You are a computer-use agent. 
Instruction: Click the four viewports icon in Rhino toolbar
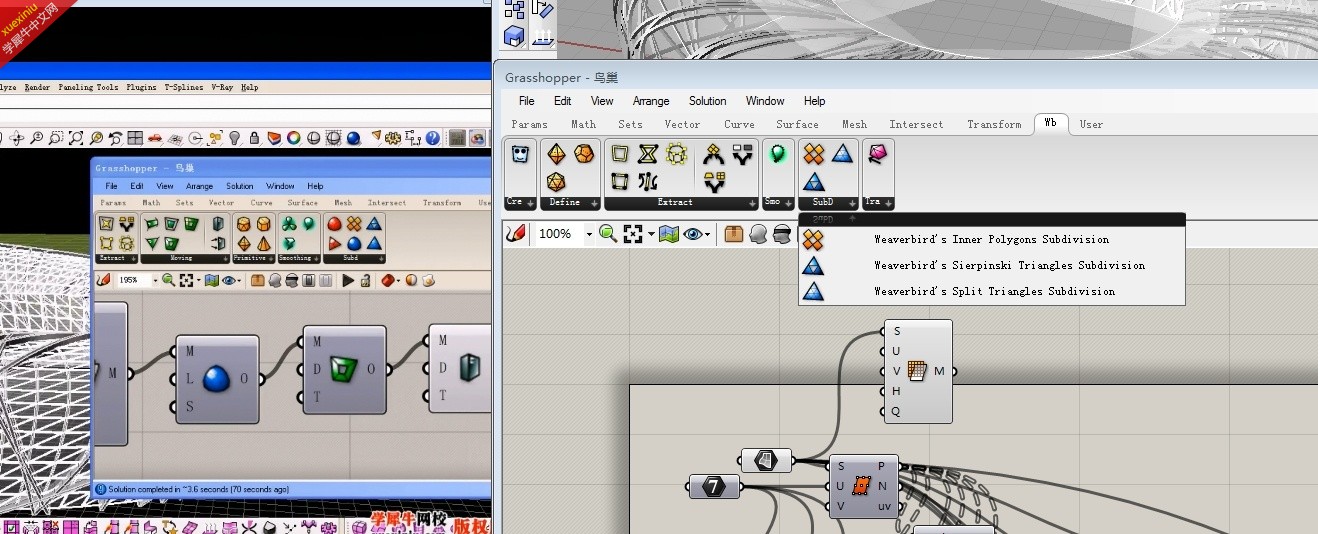[x=136, y=138]
